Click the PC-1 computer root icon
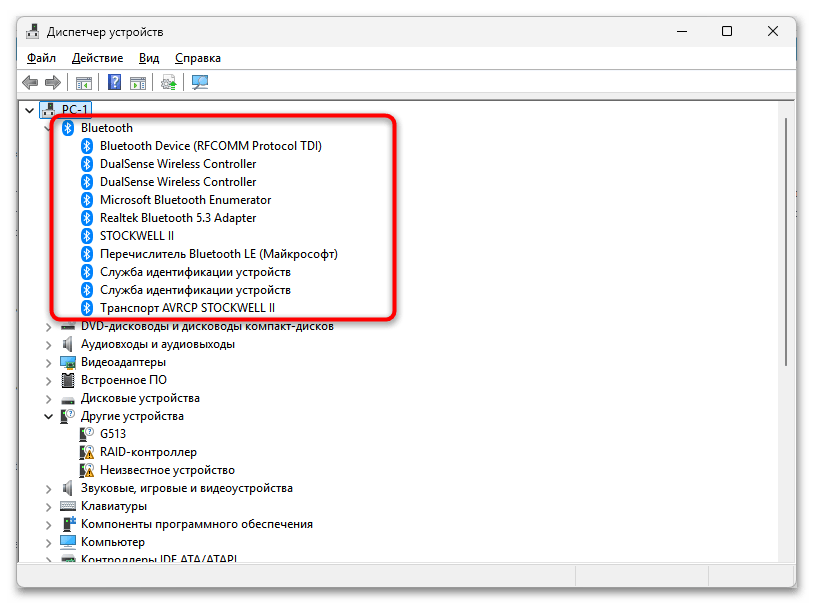Screen dimensions: 813x604 tap(49, 110)
